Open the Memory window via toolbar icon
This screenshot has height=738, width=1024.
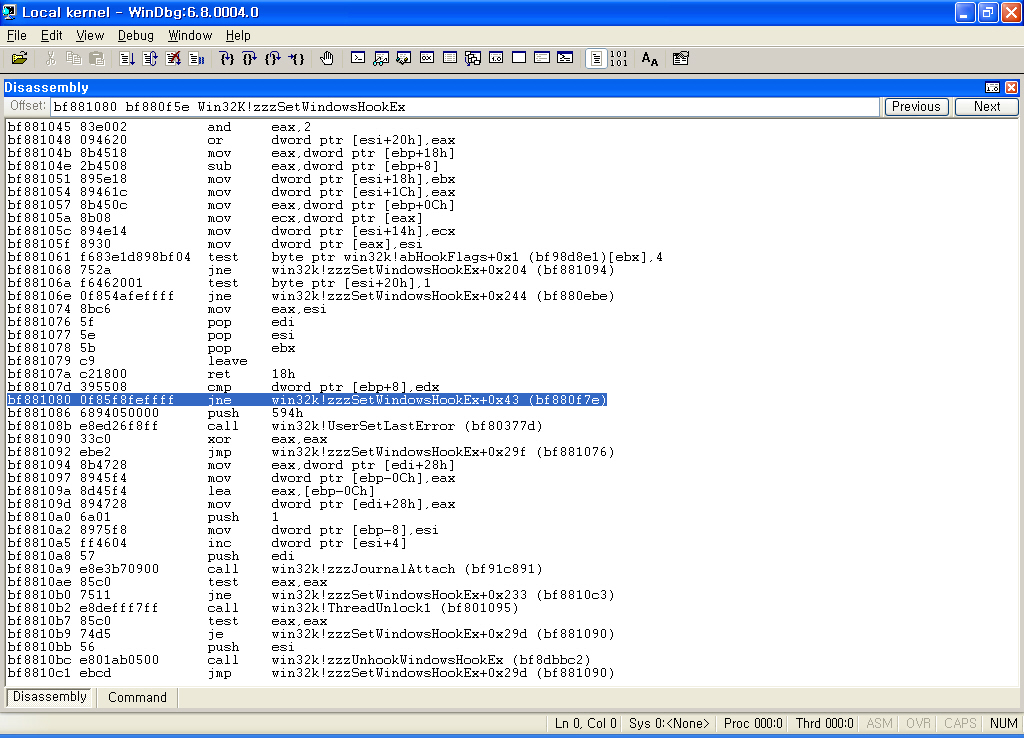[450, 59]
